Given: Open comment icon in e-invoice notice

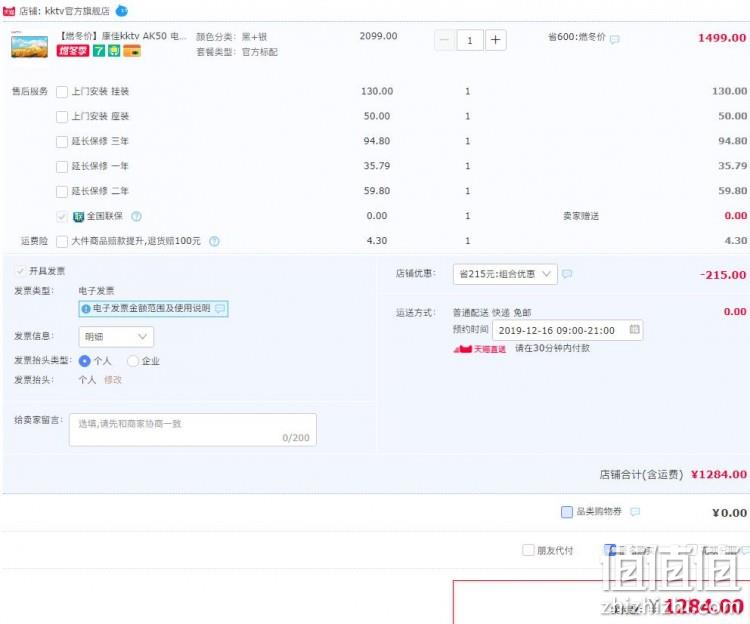Looking at the screenshot, I should click(x=220, y=308).
